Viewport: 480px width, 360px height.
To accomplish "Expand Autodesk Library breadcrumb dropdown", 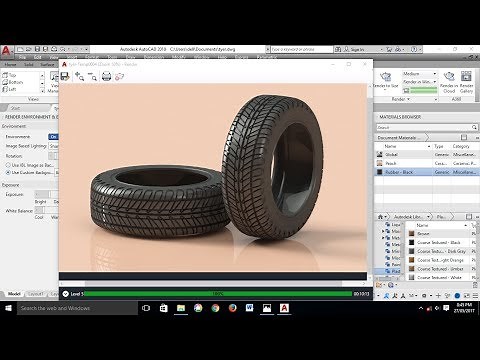I will click(x=429, y=217).
